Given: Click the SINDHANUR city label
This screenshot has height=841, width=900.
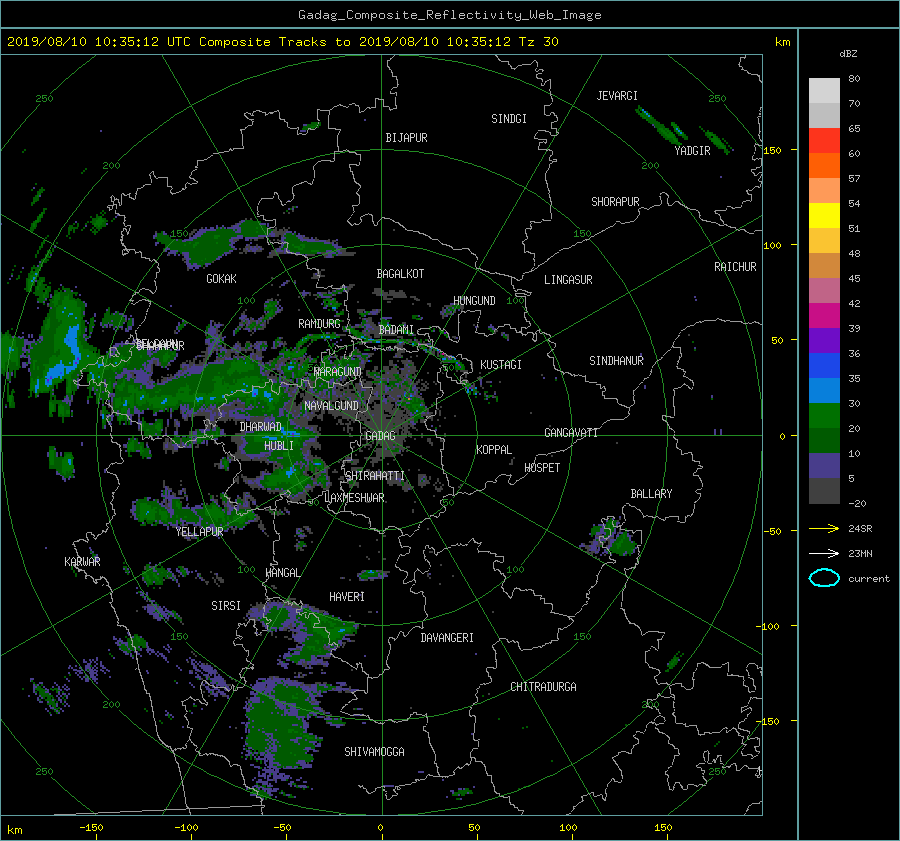Looking at the screenshot, I should 616,361.
